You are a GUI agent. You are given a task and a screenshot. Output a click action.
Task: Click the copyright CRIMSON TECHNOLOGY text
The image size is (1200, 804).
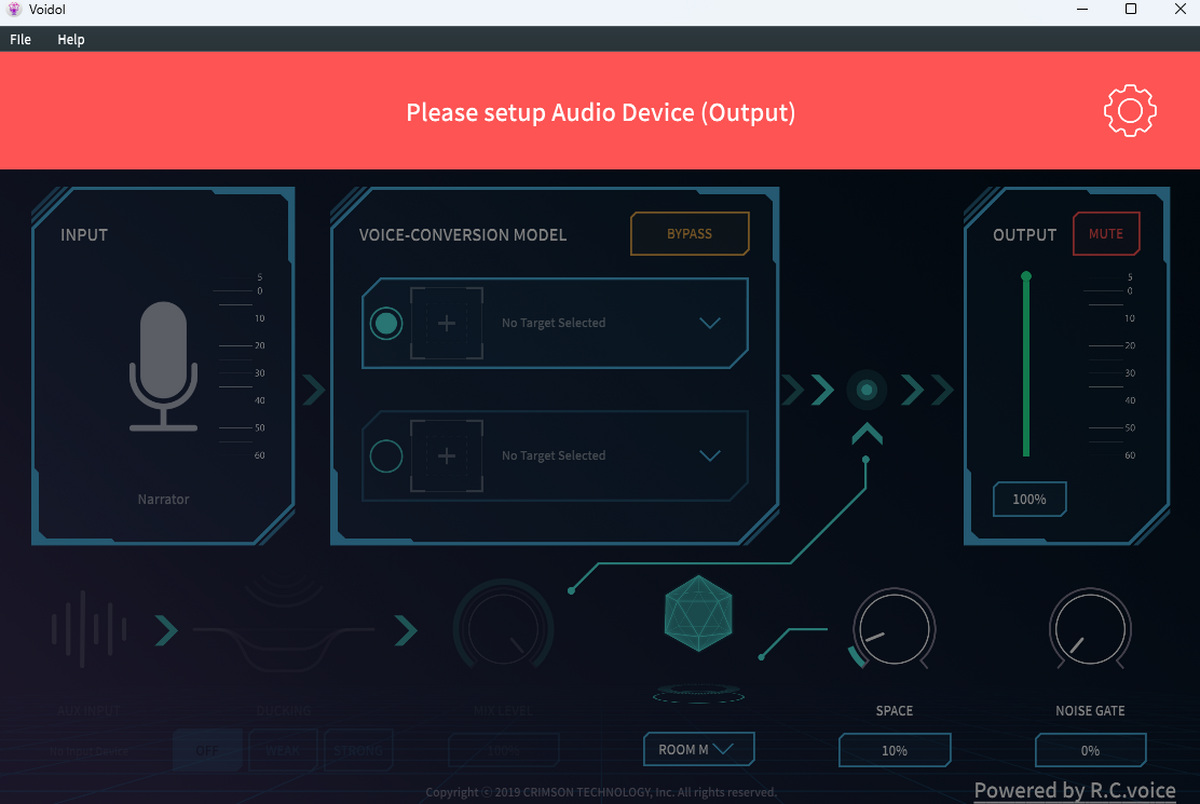pyautogui.click(x=601, y=792)
